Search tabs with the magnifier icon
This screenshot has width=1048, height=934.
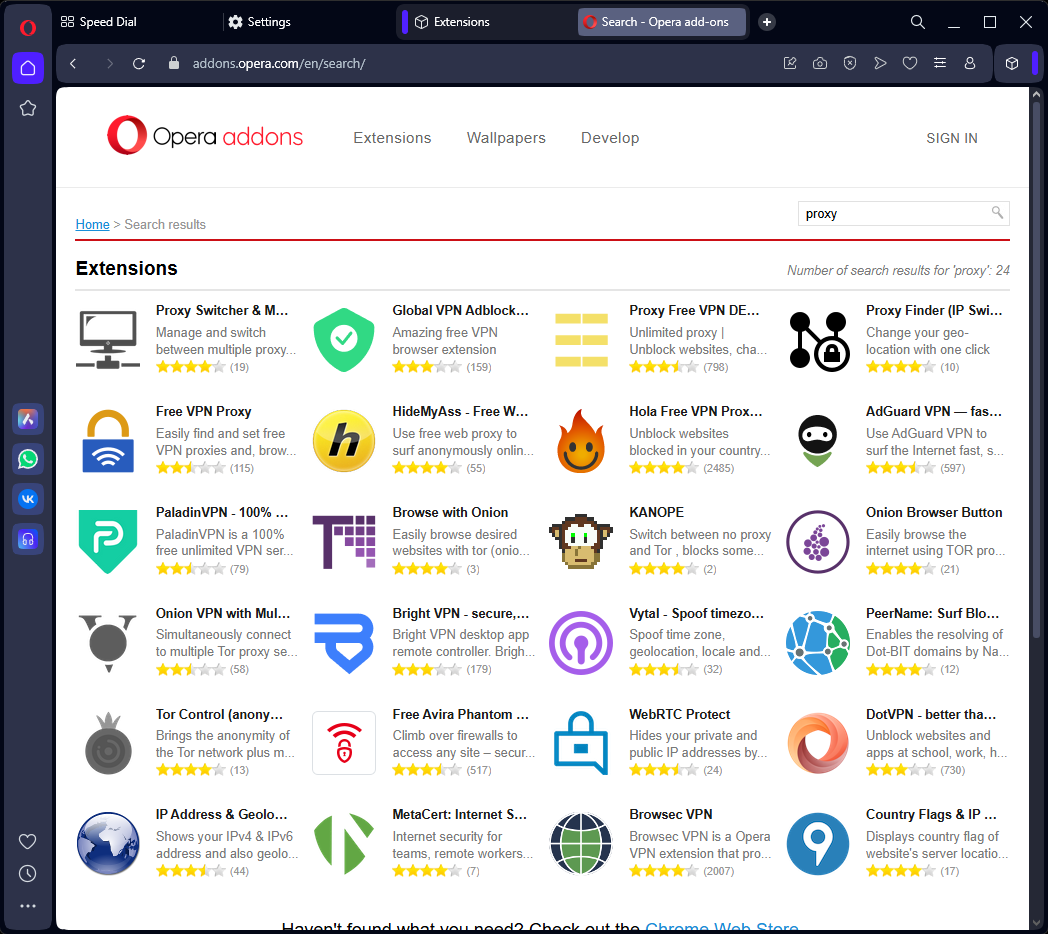tap(918, 22)
